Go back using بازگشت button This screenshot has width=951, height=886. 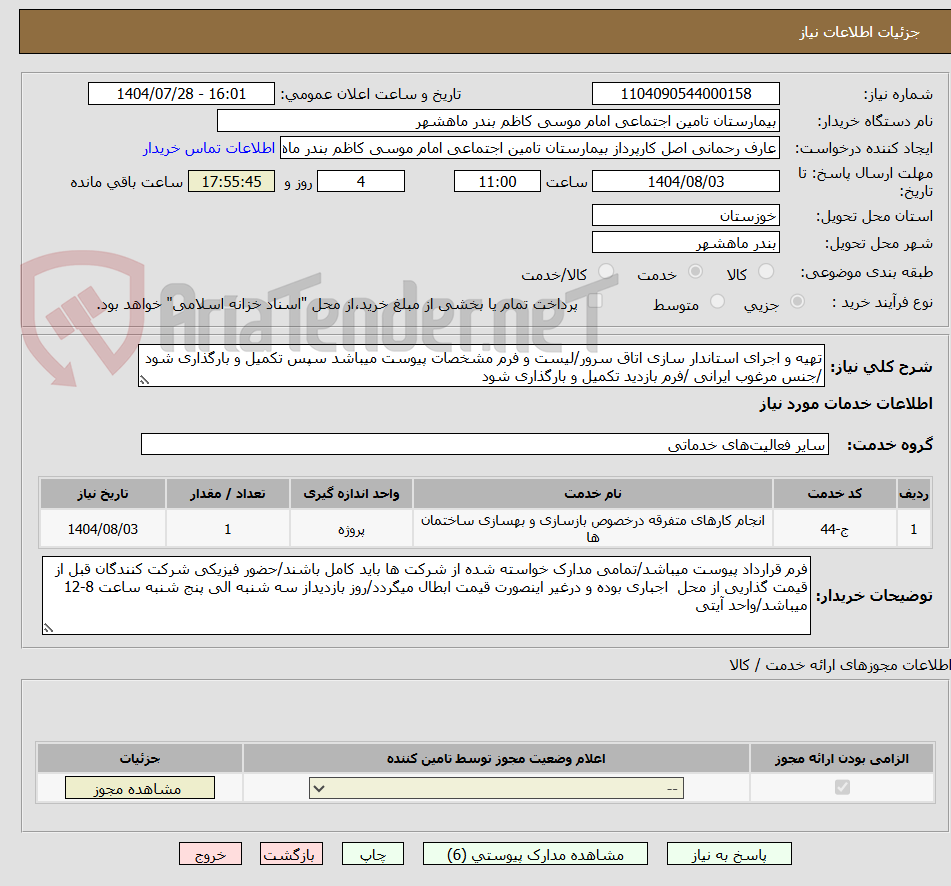pyautogui.click(x=291, y=853)
